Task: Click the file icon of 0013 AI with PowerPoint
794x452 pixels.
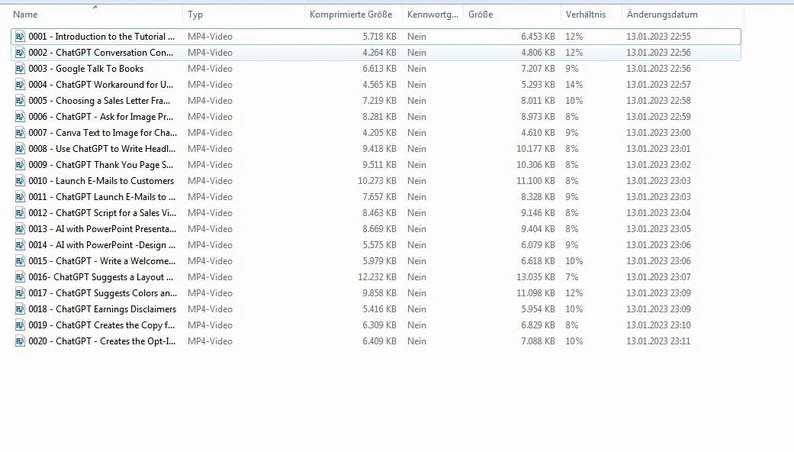Action: 19,228
